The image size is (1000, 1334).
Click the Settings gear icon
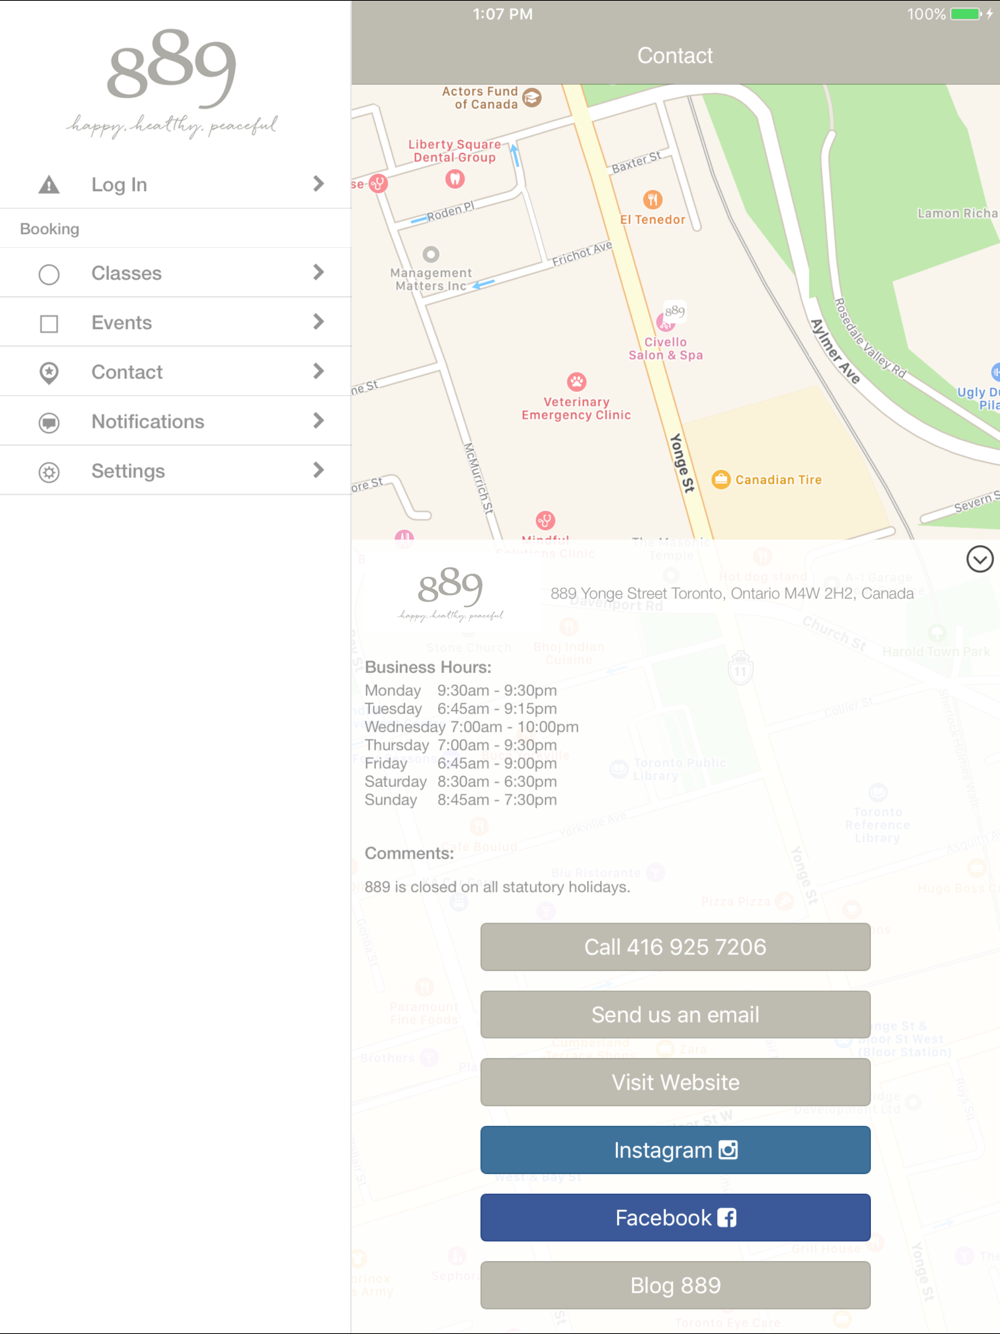(49, 472)
